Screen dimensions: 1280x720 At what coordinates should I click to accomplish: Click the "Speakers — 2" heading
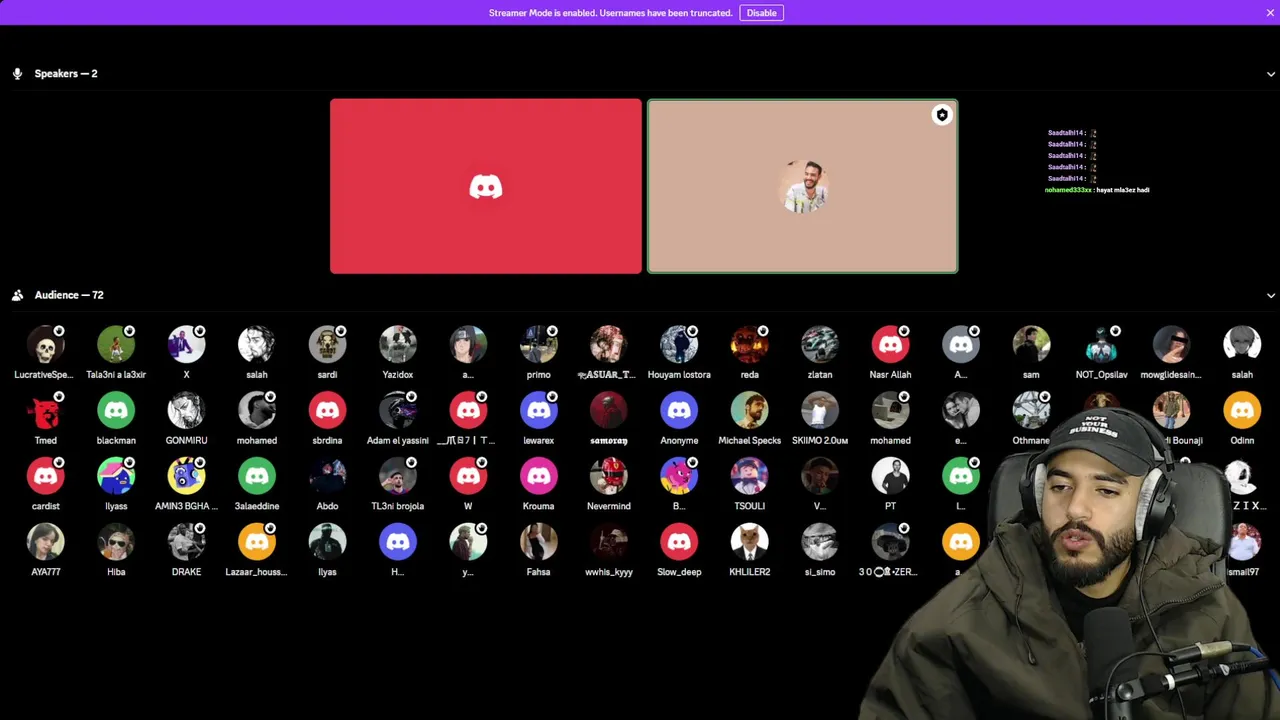[x=66, y=74]
